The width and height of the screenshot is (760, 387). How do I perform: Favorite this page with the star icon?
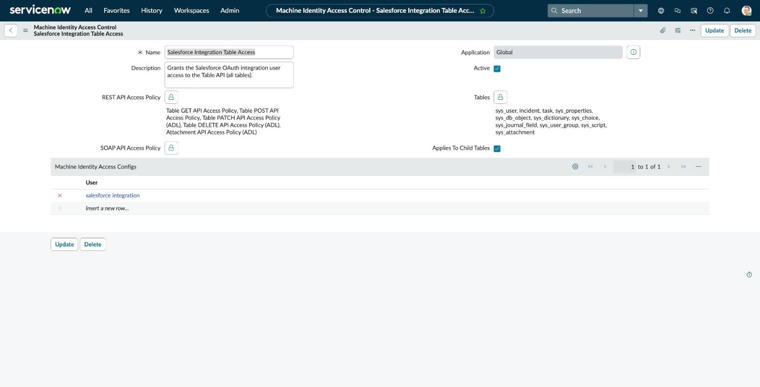coord(483,11)
